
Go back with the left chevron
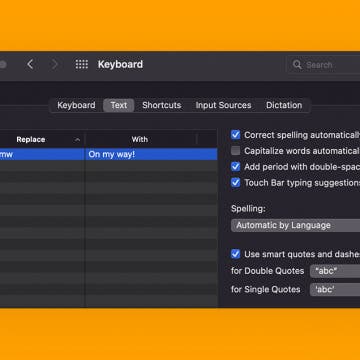pos(30,64)
